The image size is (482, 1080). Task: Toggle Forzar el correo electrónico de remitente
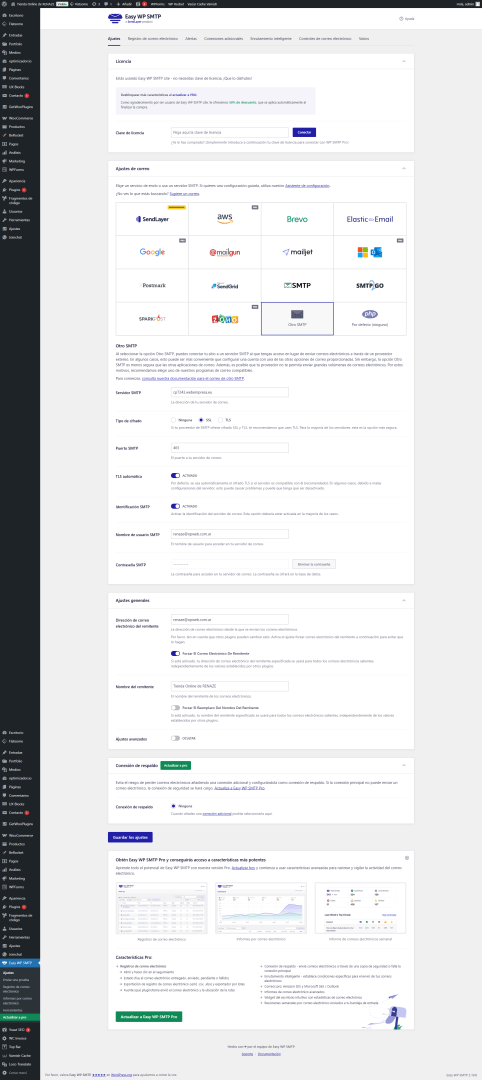click(x=175, y=653)
